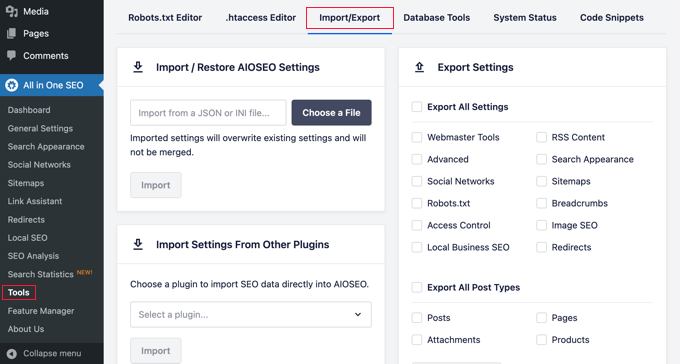
Task: Click the Collapse menu arrow icon
Action: pyautogui.click(x=12, y=354)
